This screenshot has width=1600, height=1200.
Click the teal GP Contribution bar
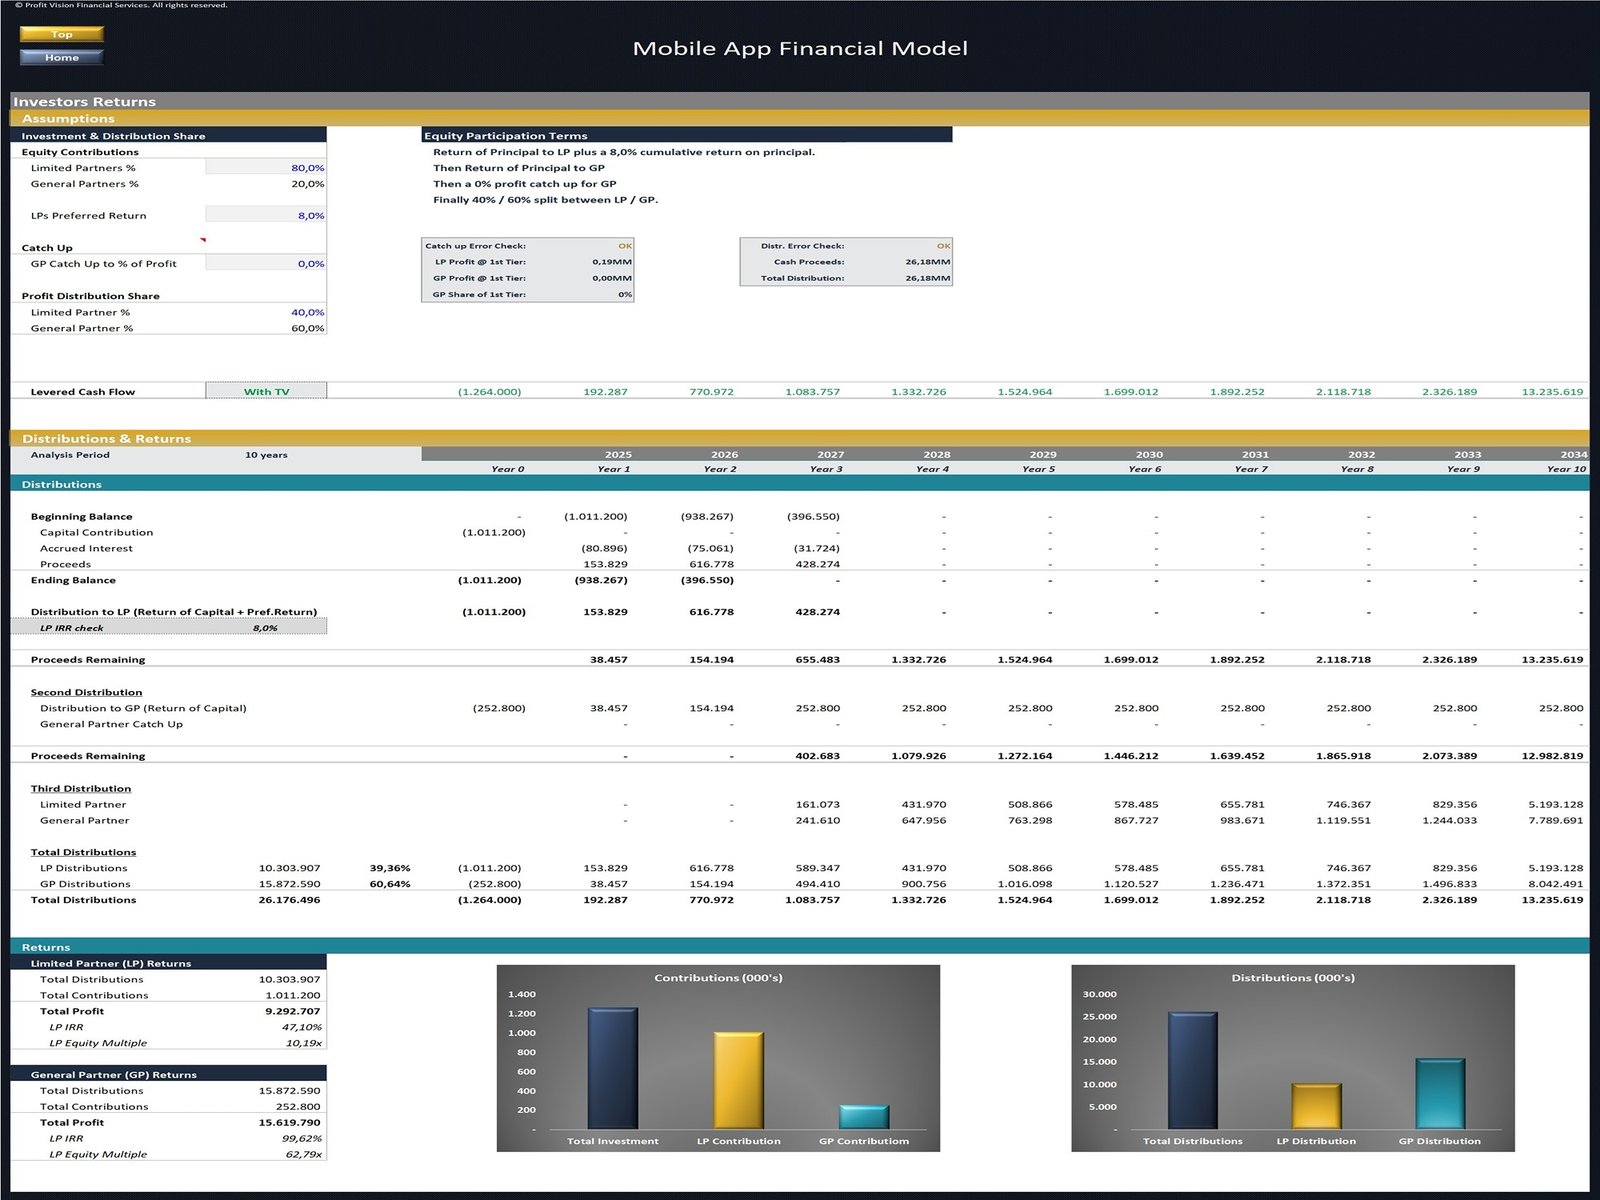pos(864,1117)
